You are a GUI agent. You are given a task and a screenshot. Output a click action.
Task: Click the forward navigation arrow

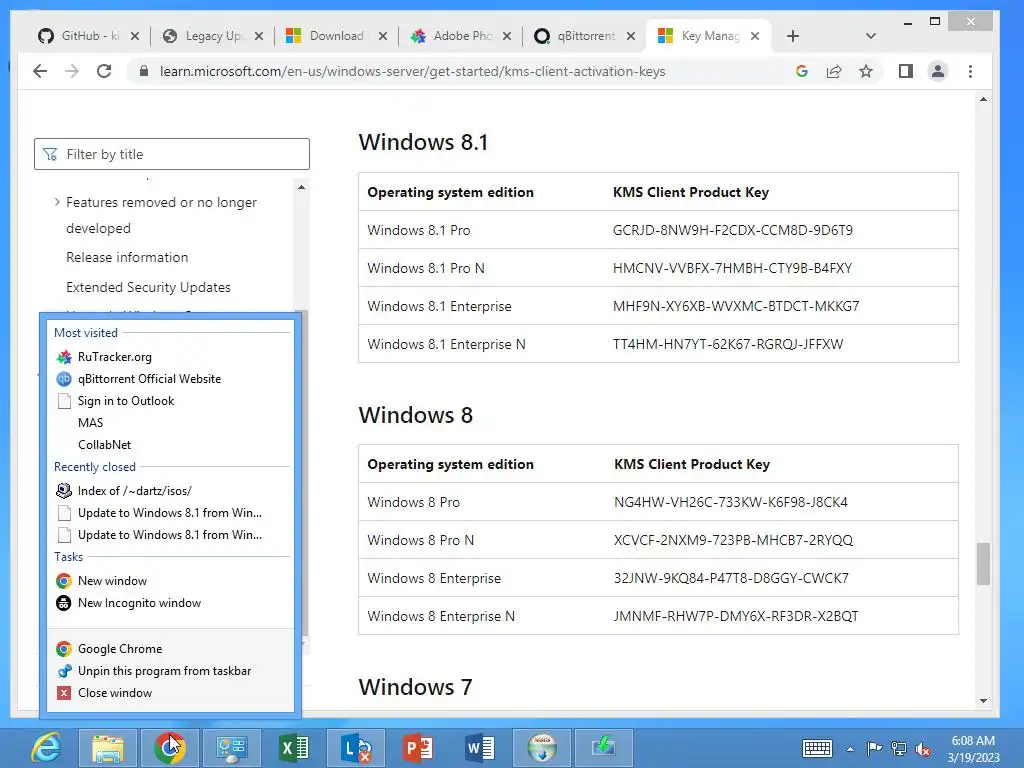(72, 71)
